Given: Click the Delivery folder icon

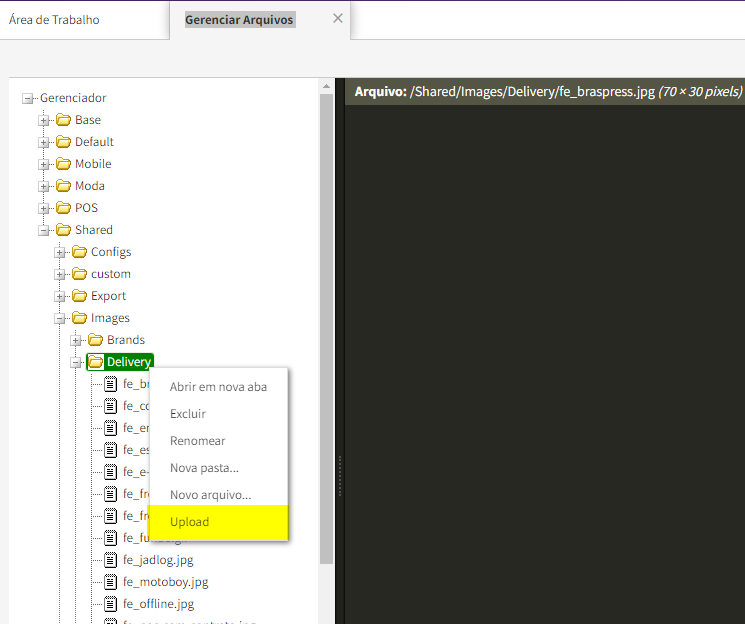Looking at the screenshot, I should pos(96,362).
